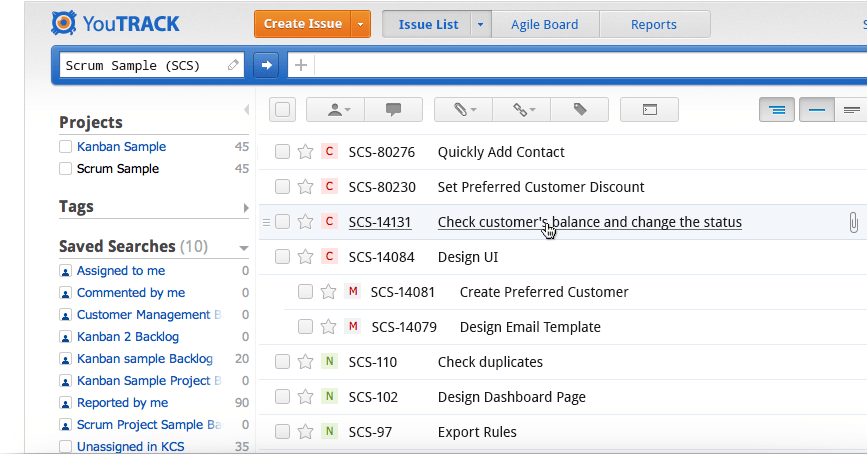Click the drag handle of SCS-14131 row
867x455 pixels.
click(266, 222)
